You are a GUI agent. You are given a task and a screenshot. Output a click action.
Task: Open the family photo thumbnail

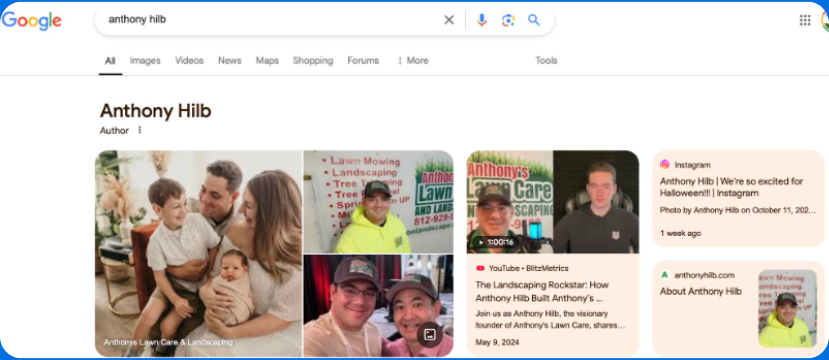pyautogui.click(x=198, y=253)
